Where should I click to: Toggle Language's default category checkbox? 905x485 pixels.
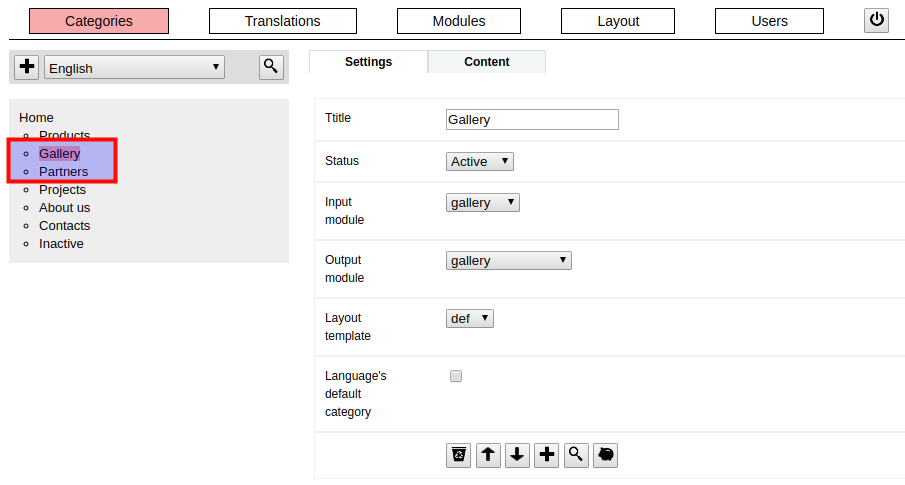pyautogui.click(x=456, y=376)
